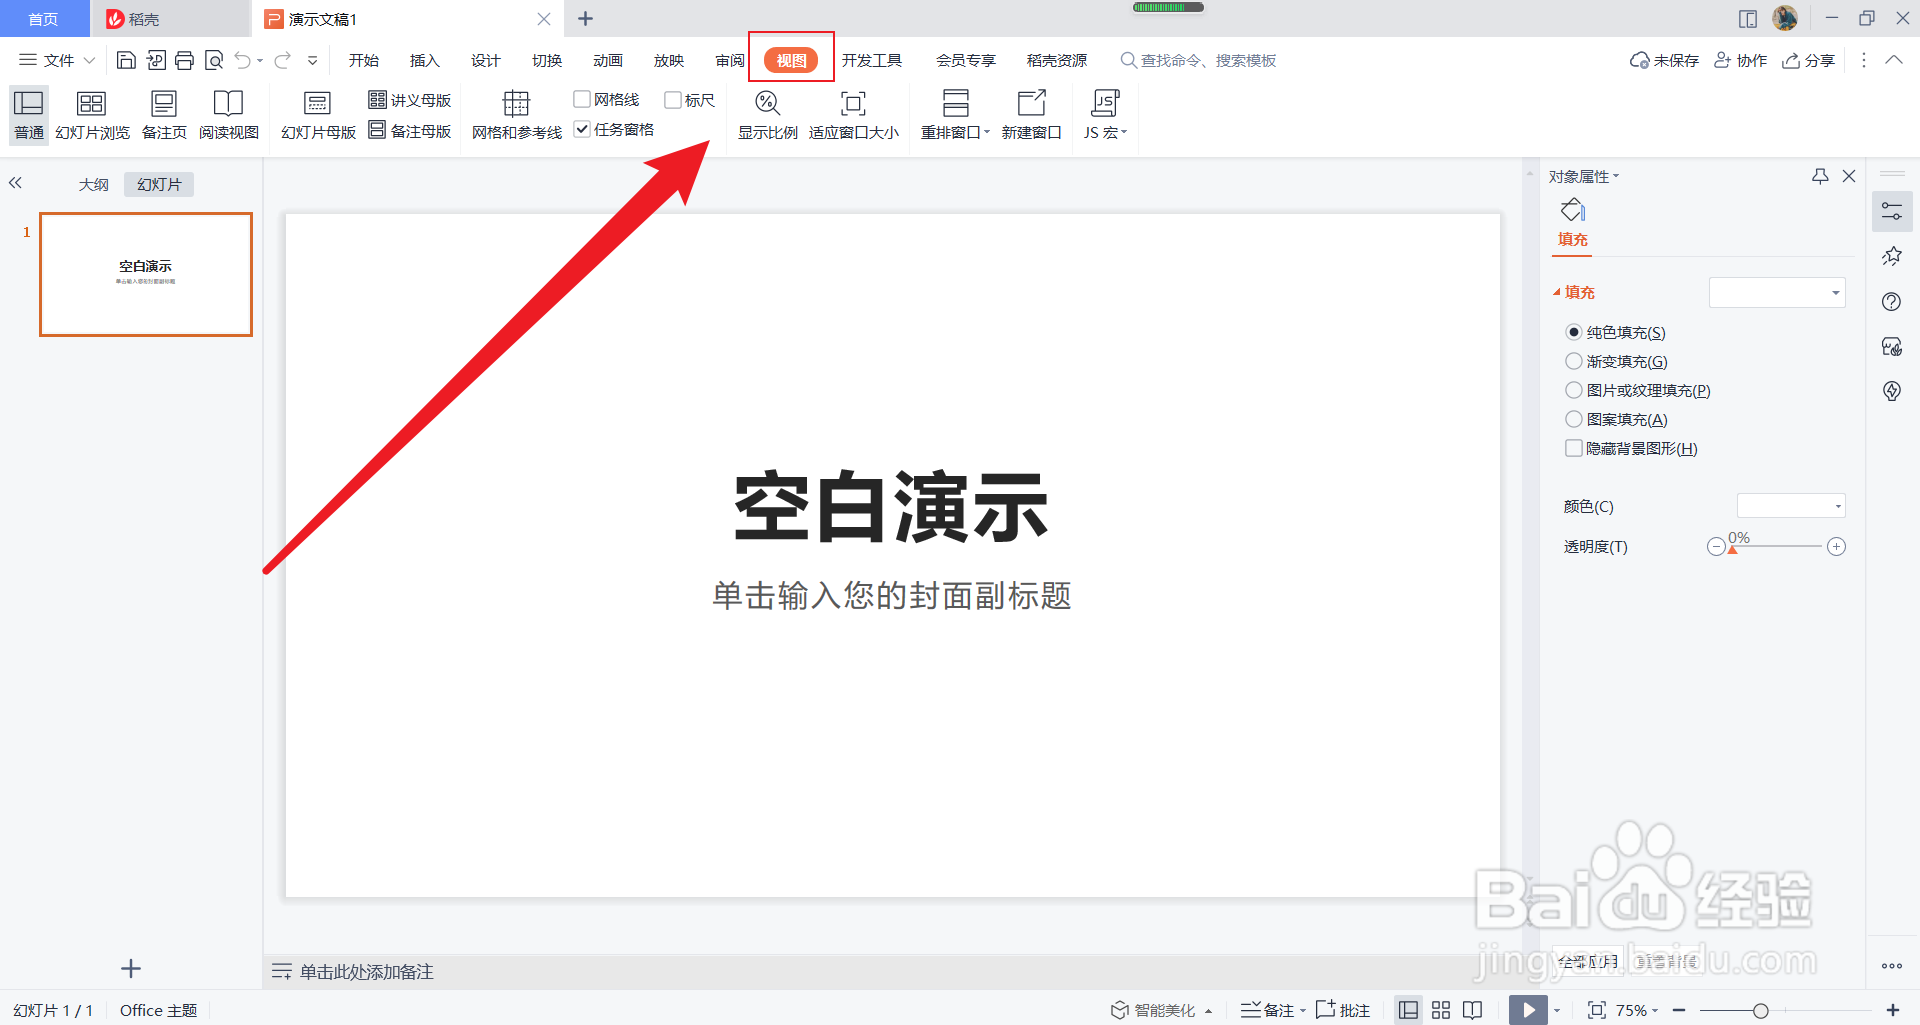Open 网格和参考线 settings
This screenshot has height=1025, width=1920.
pos(515,115)
